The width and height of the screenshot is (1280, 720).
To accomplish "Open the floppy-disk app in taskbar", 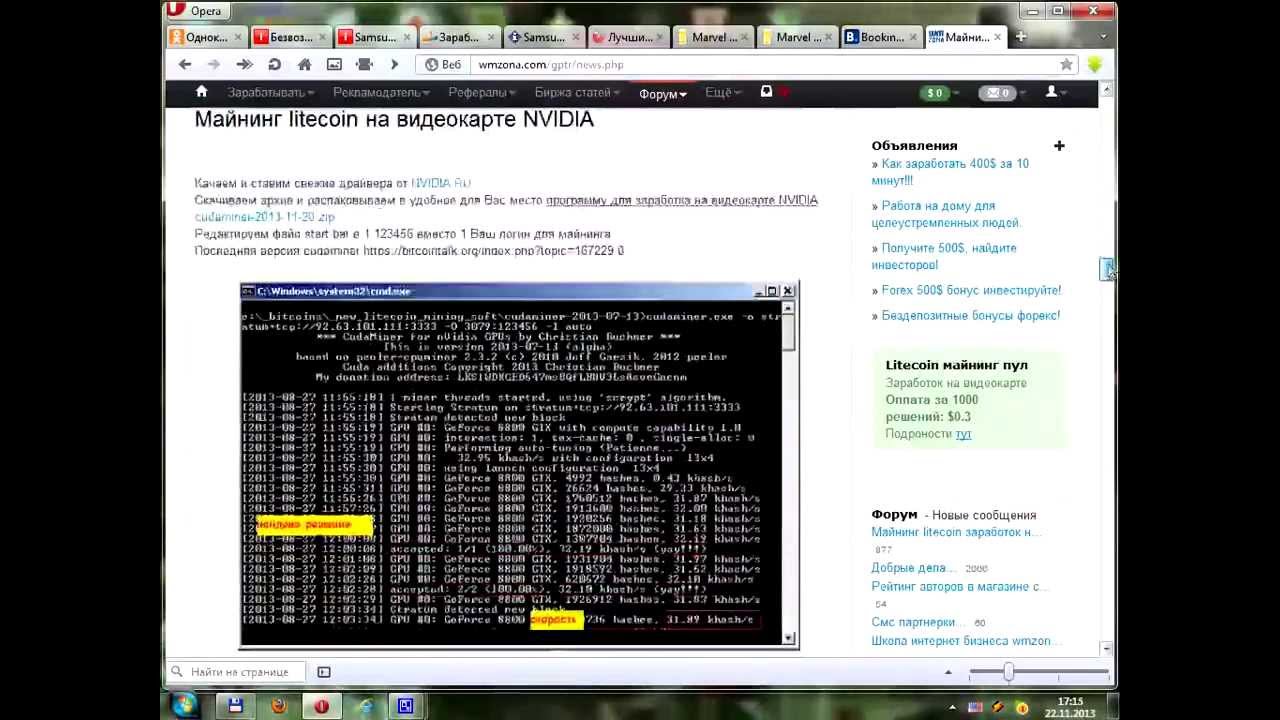I will point(235,706).
